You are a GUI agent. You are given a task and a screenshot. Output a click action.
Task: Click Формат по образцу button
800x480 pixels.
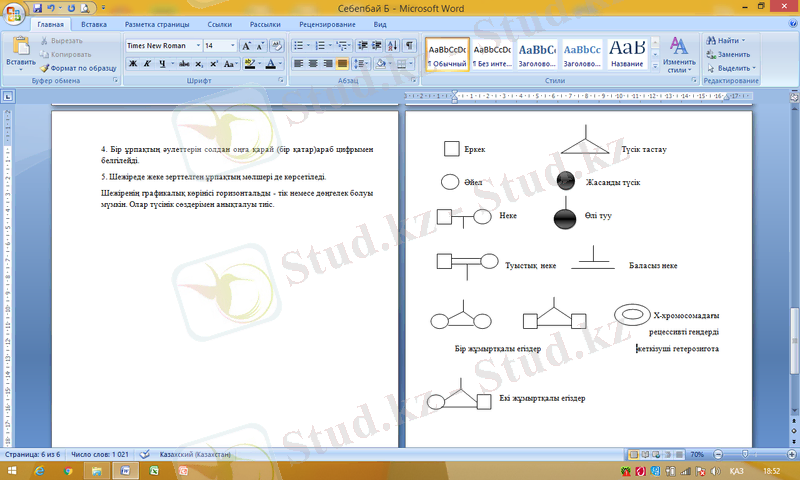click(x=78, y=68)
